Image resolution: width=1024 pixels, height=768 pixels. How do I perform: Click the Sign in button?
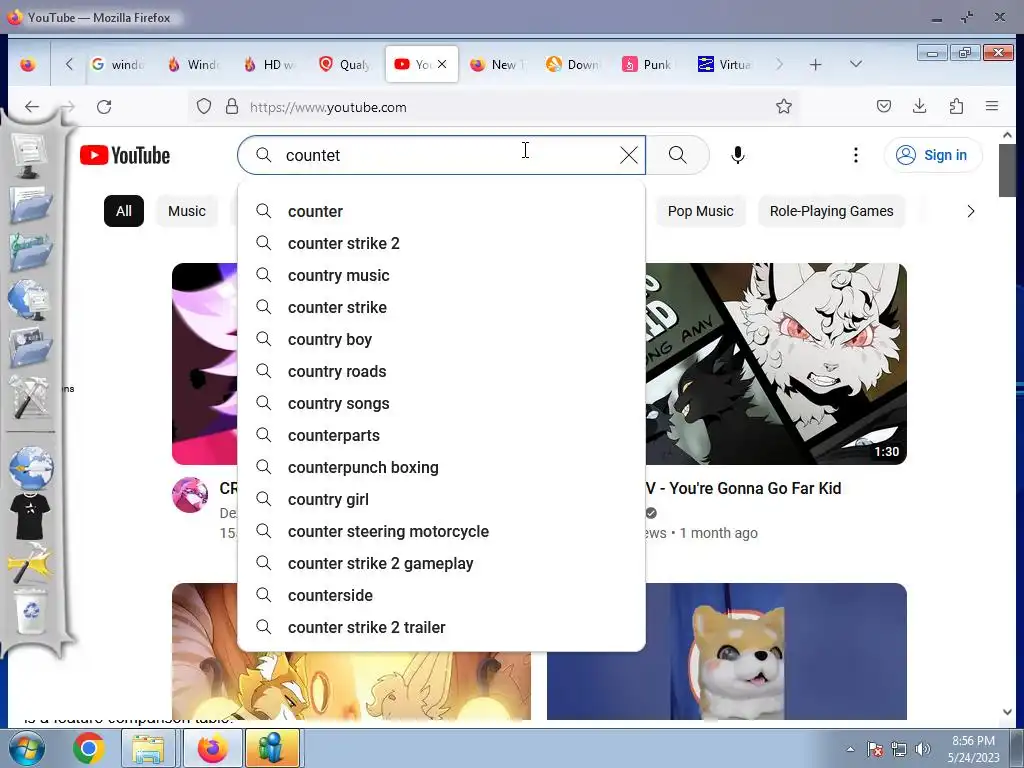[x=933, y=155]
